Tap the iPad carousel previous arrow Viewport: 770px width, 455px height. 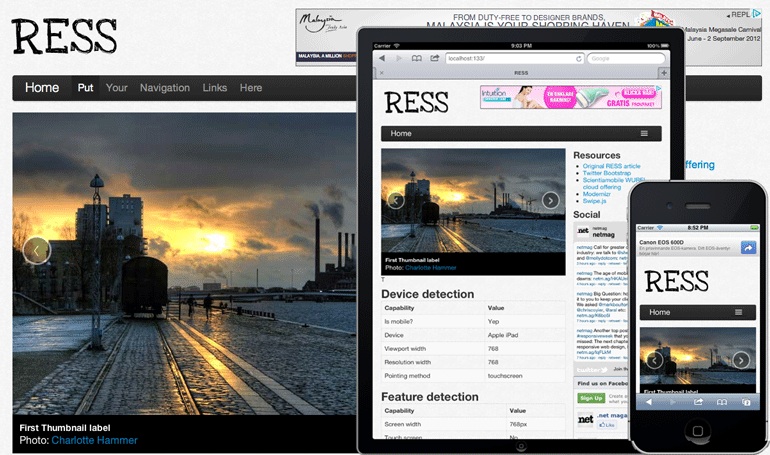[x=396, y=200]
